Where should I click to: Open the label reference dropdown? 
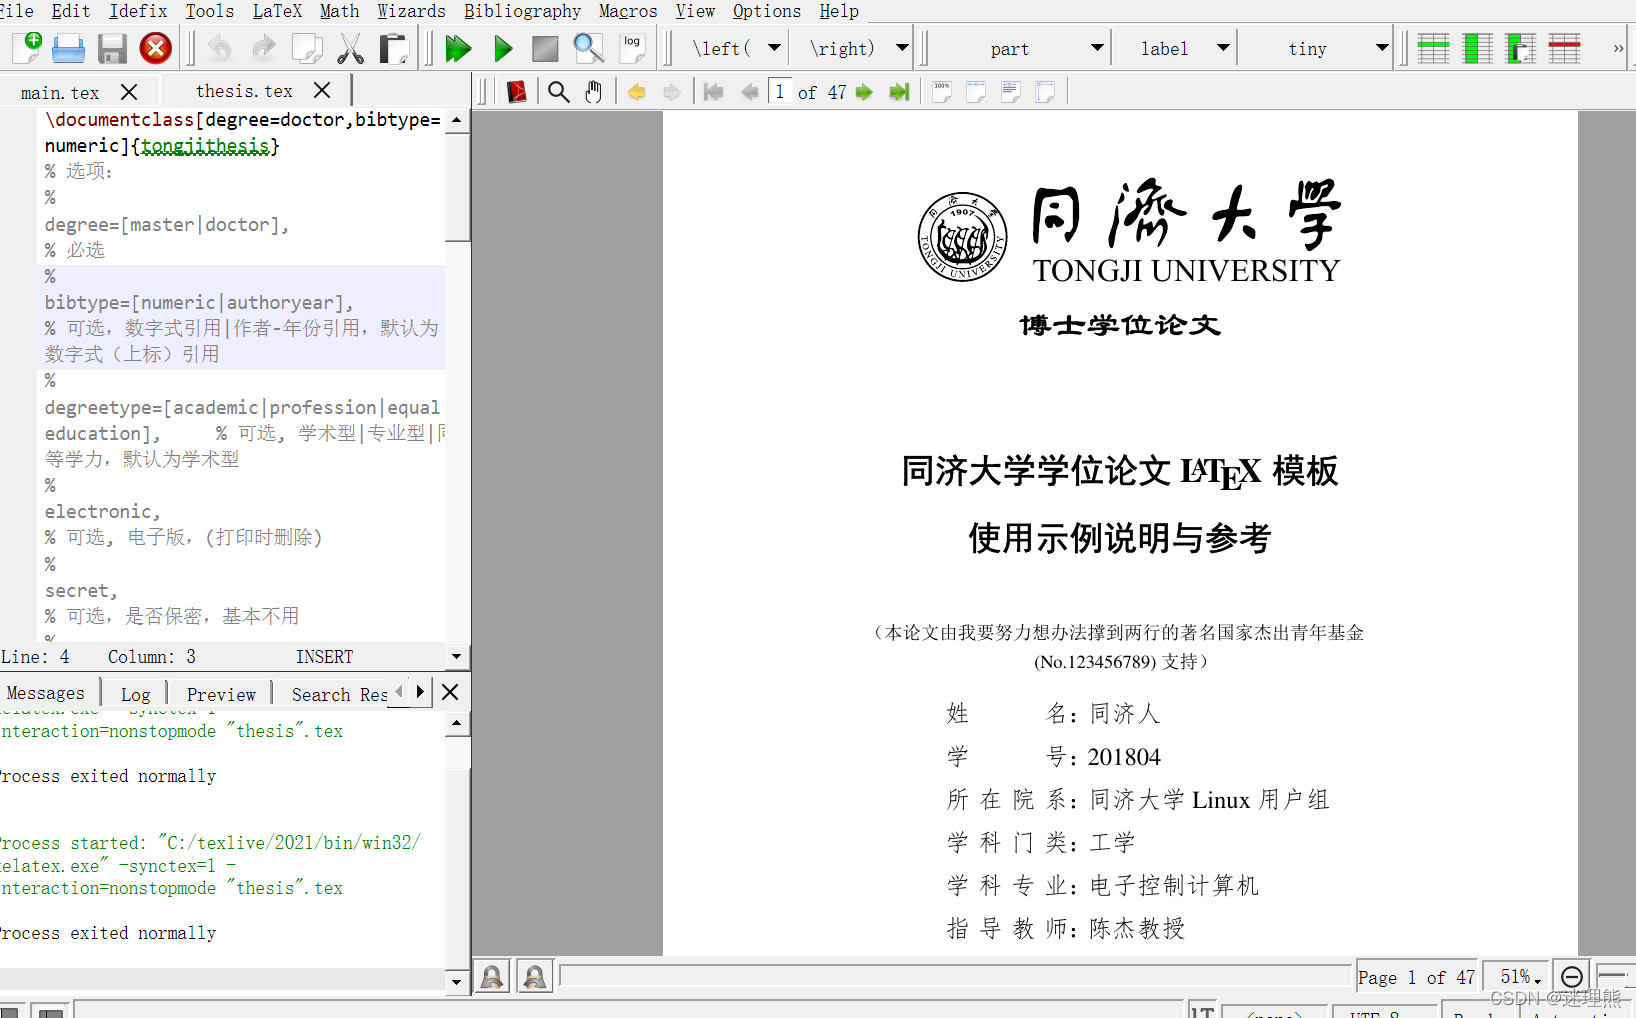coord(1223,48)
